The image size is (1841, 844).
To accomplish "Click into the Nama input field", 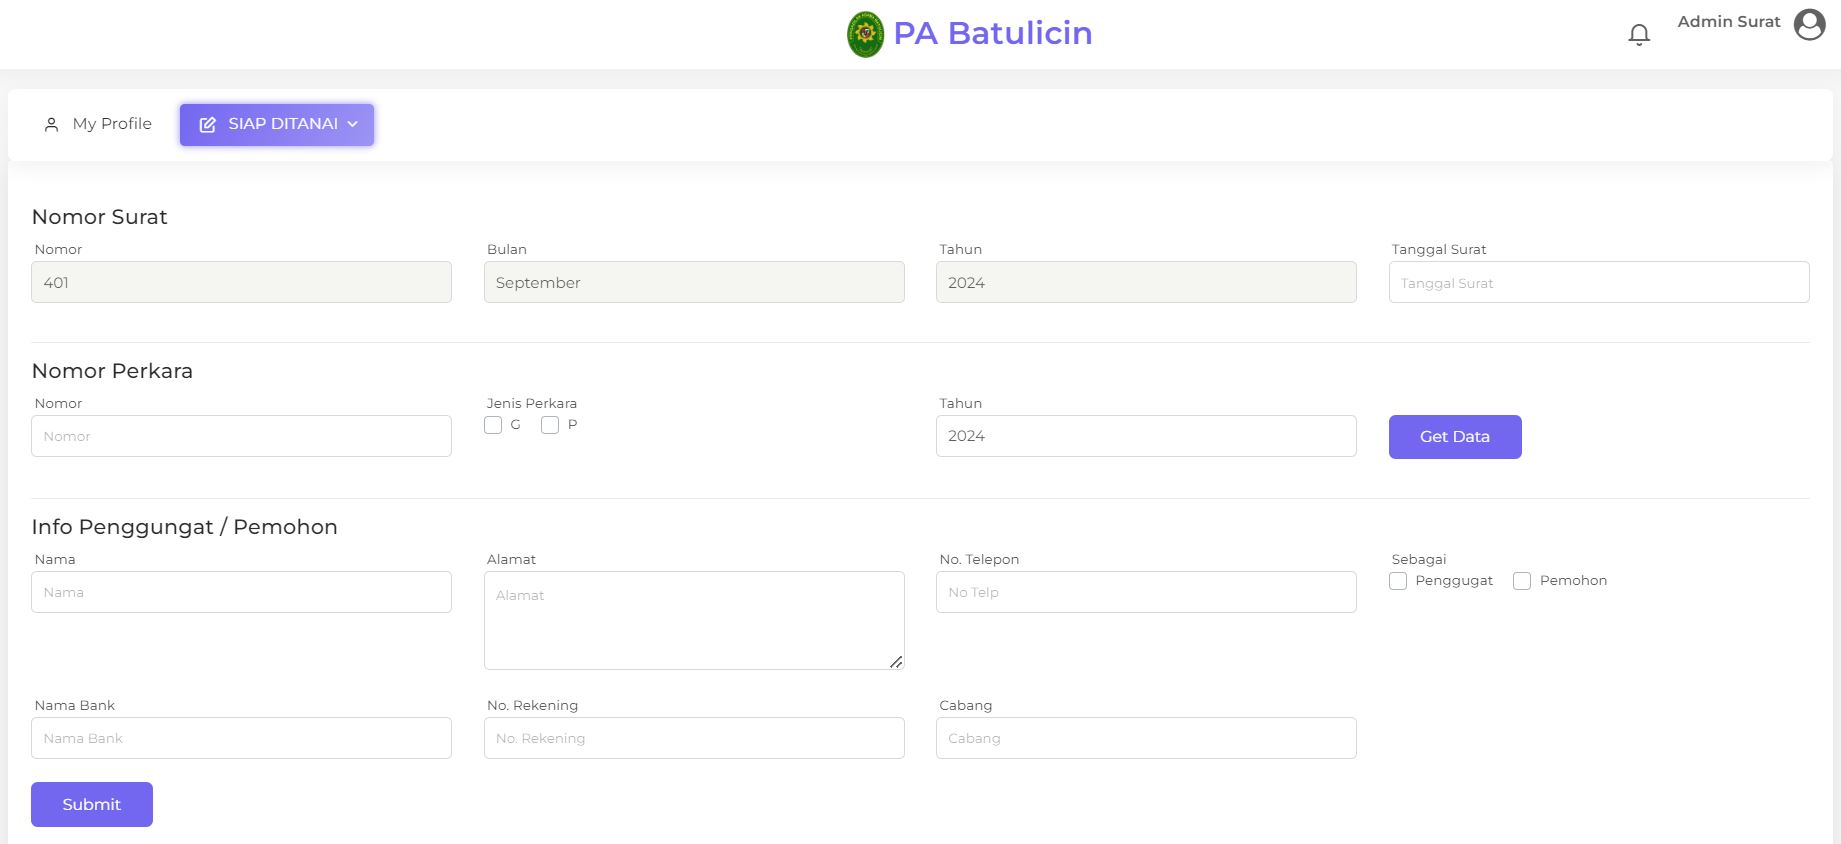I will (x=241, y=592).
